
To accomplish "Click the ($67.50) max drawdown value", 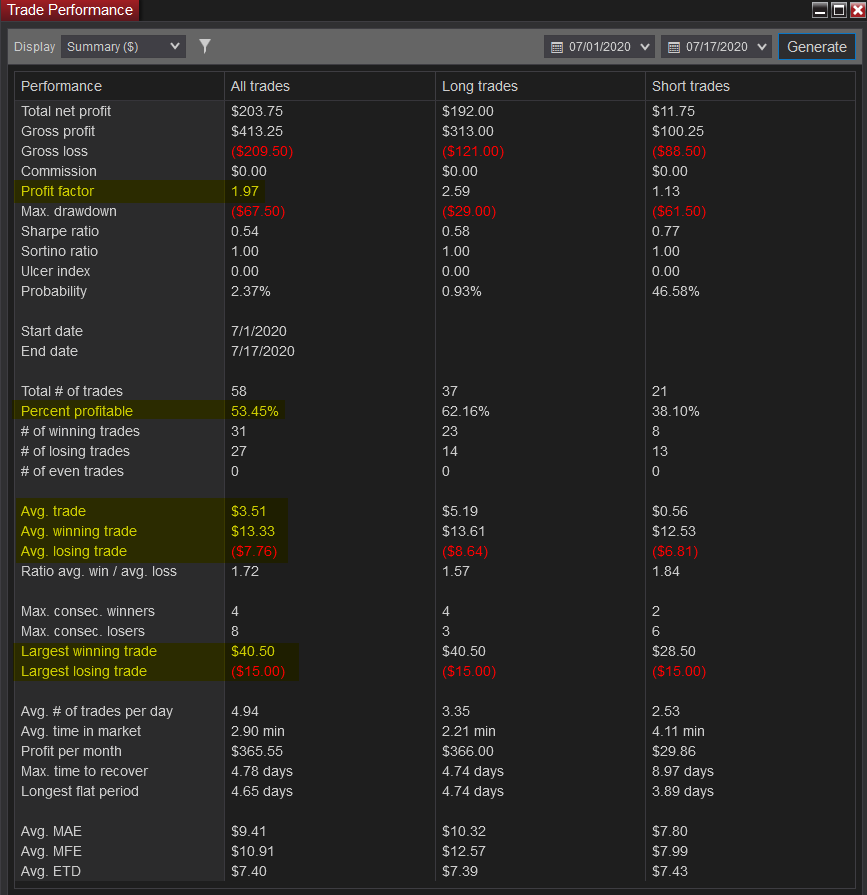I will pyautogui.click(x=258, y=211).
